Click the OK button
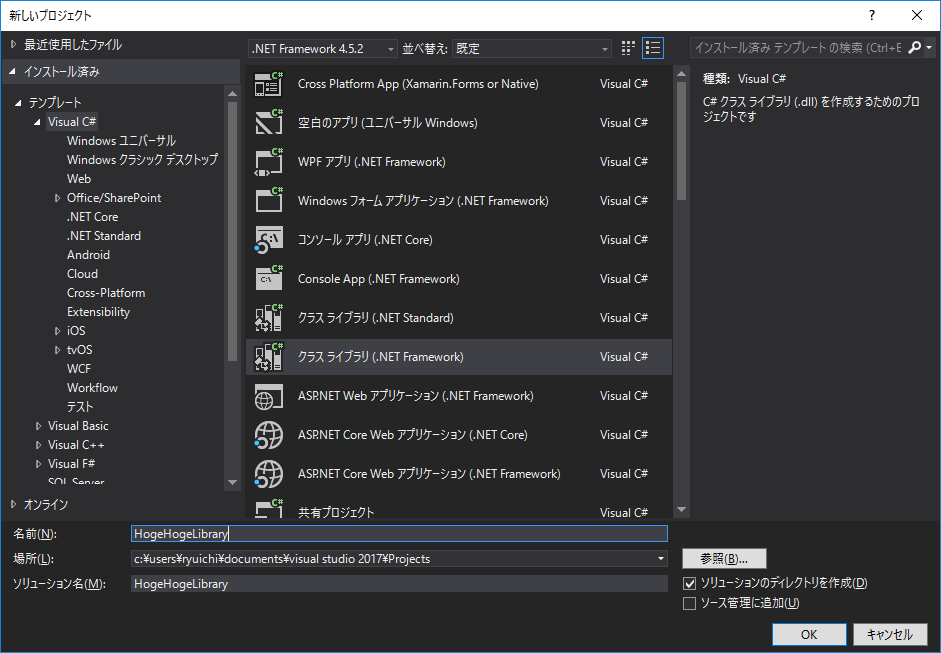This screenshot has height=653, width=941. coord(809,634)
